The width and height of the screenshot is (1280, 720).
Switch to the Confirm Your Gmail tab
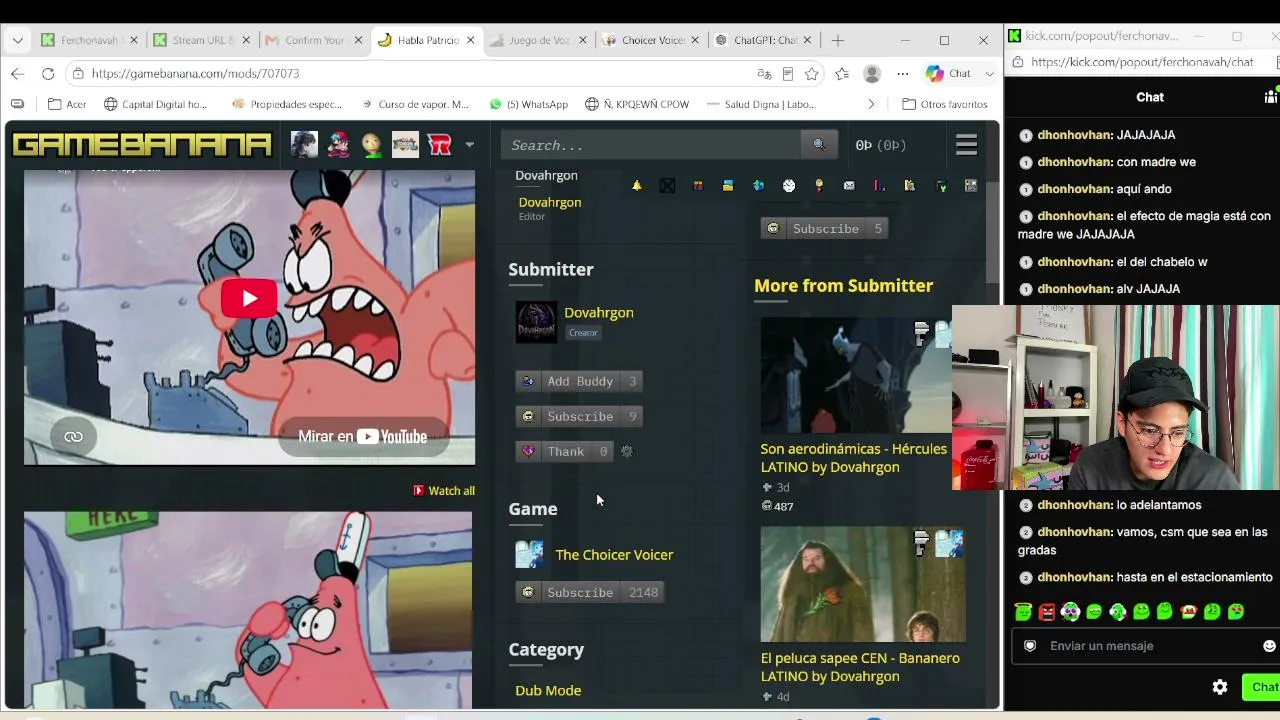[x=314, y=40]
